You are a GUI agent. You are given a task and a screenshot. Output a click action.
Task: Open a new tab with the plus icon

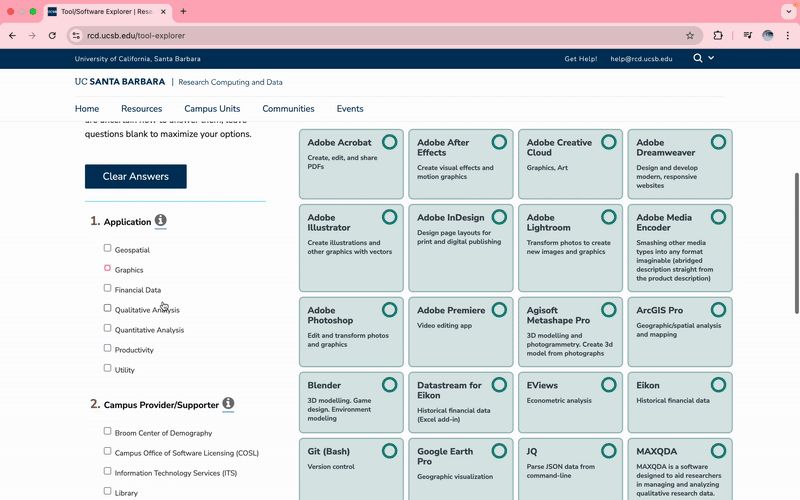(x=183, y=11)
